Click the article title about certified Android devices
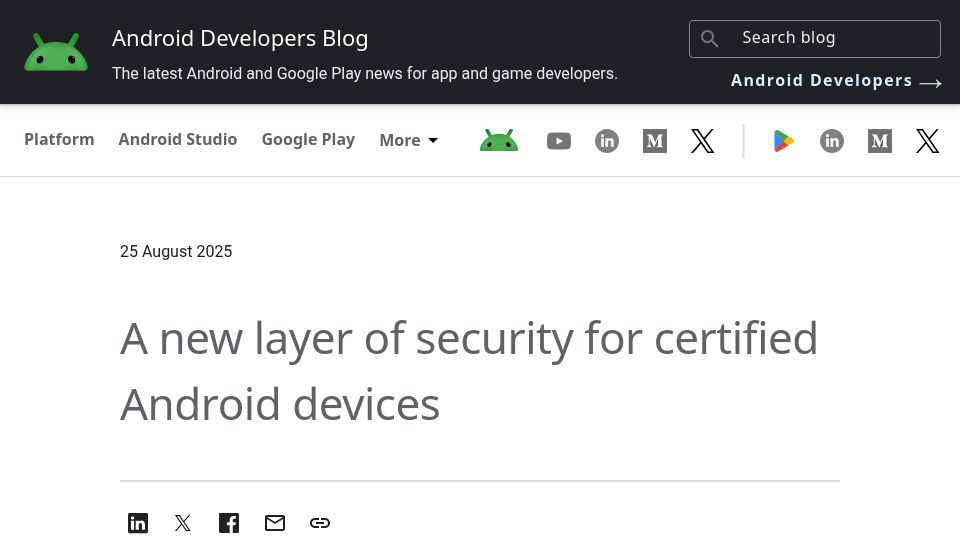This screenshot has width=960, height=540. pos(469,371)
